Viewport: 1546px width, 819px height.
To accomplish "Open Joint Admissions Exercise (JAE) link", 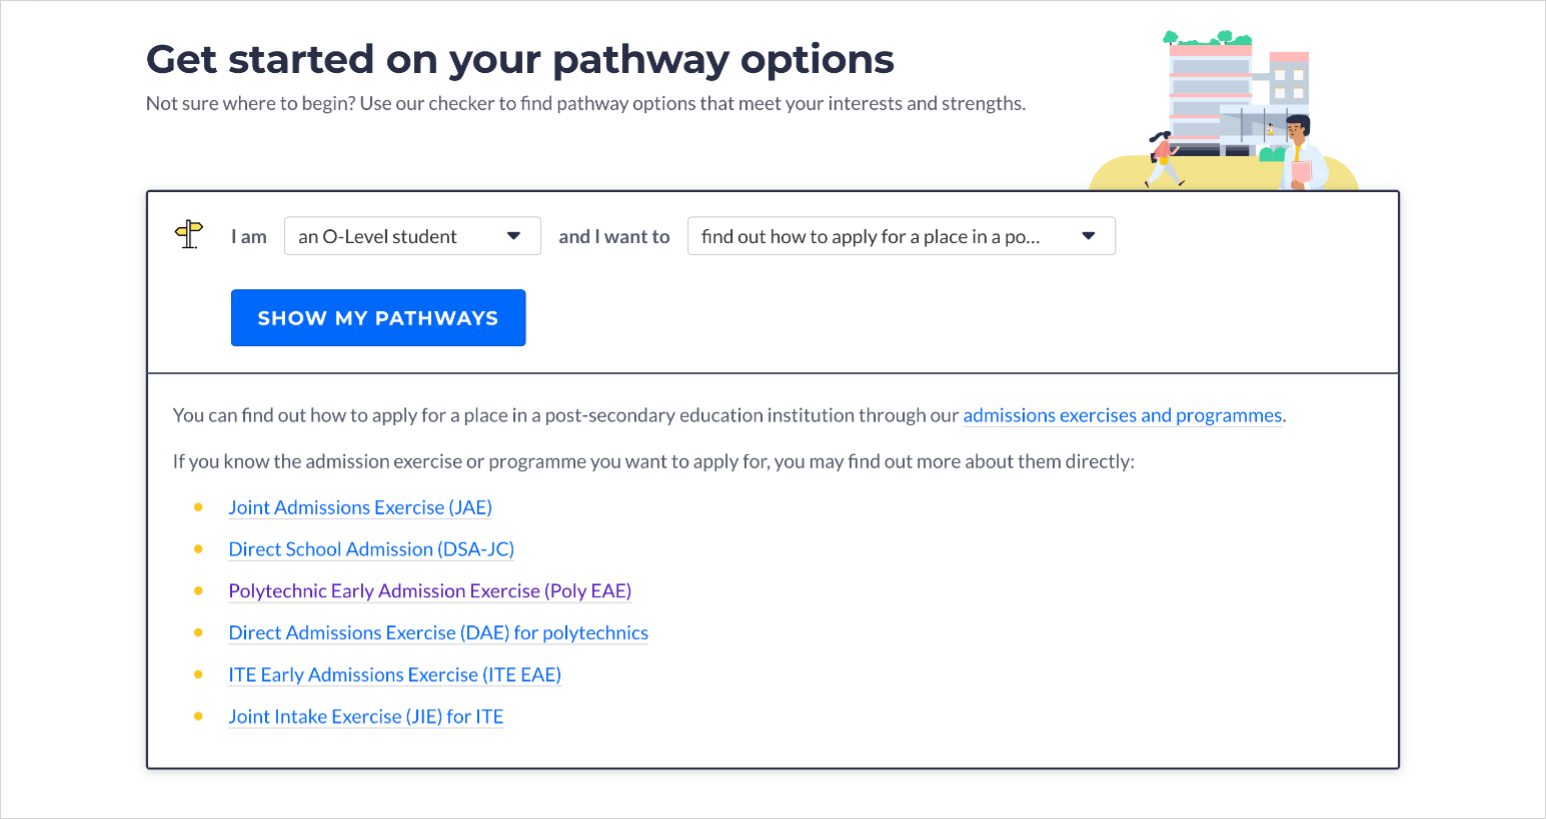I will click(360, 507).
